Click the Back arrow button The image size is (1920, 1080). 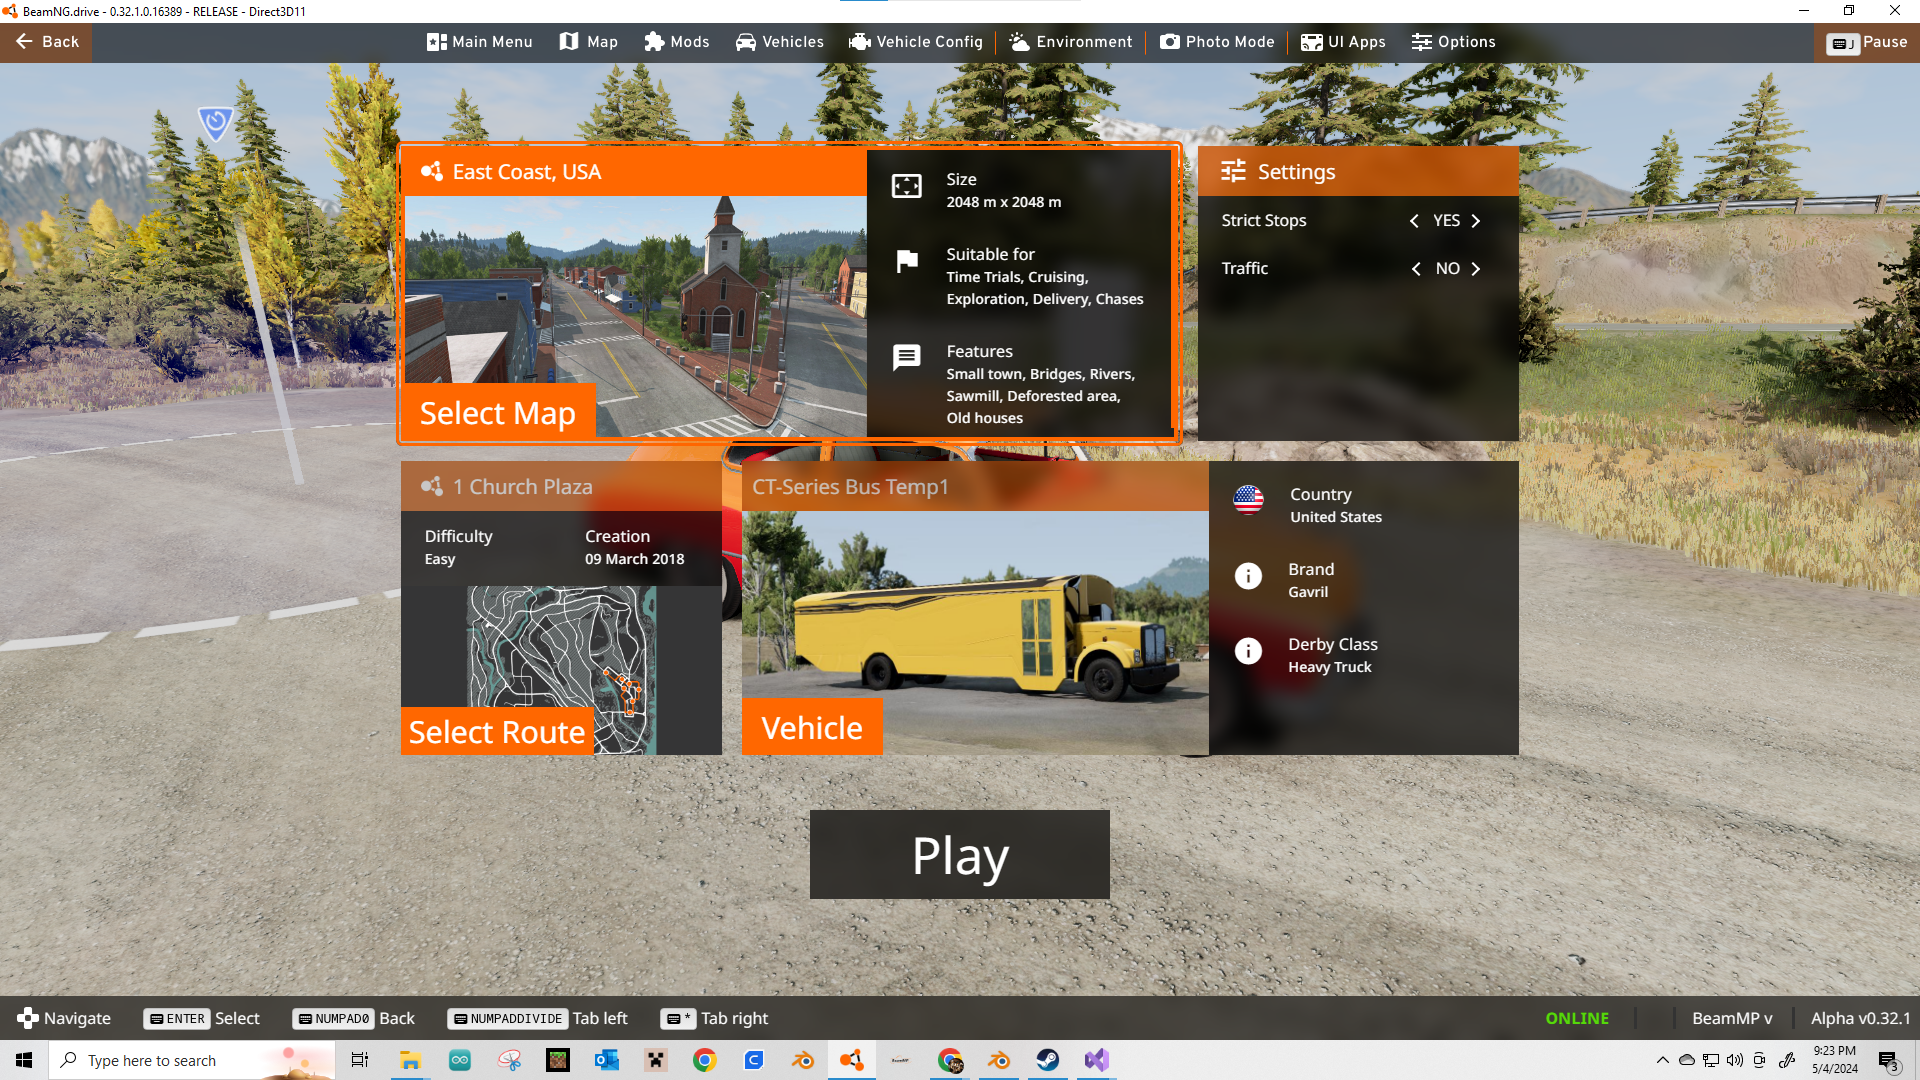46,42
